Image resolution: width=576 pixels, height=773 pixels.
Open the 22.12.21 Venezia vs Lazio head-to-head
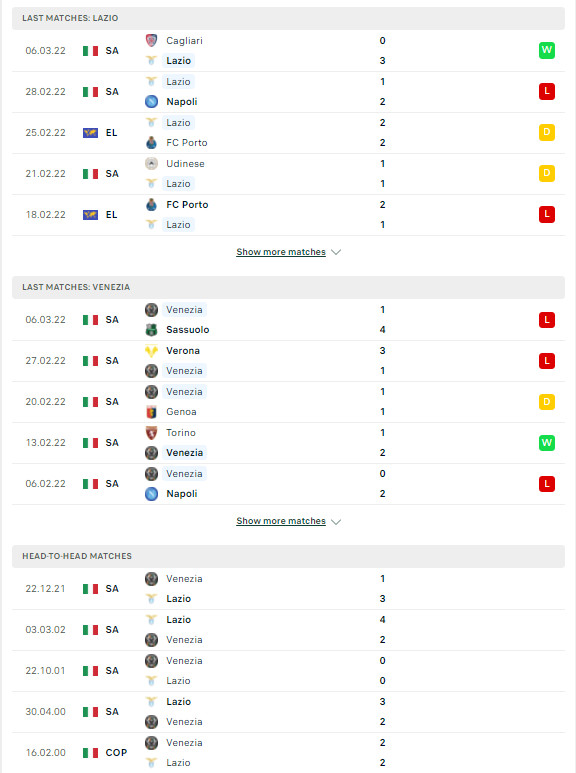(x=288, y=589)
